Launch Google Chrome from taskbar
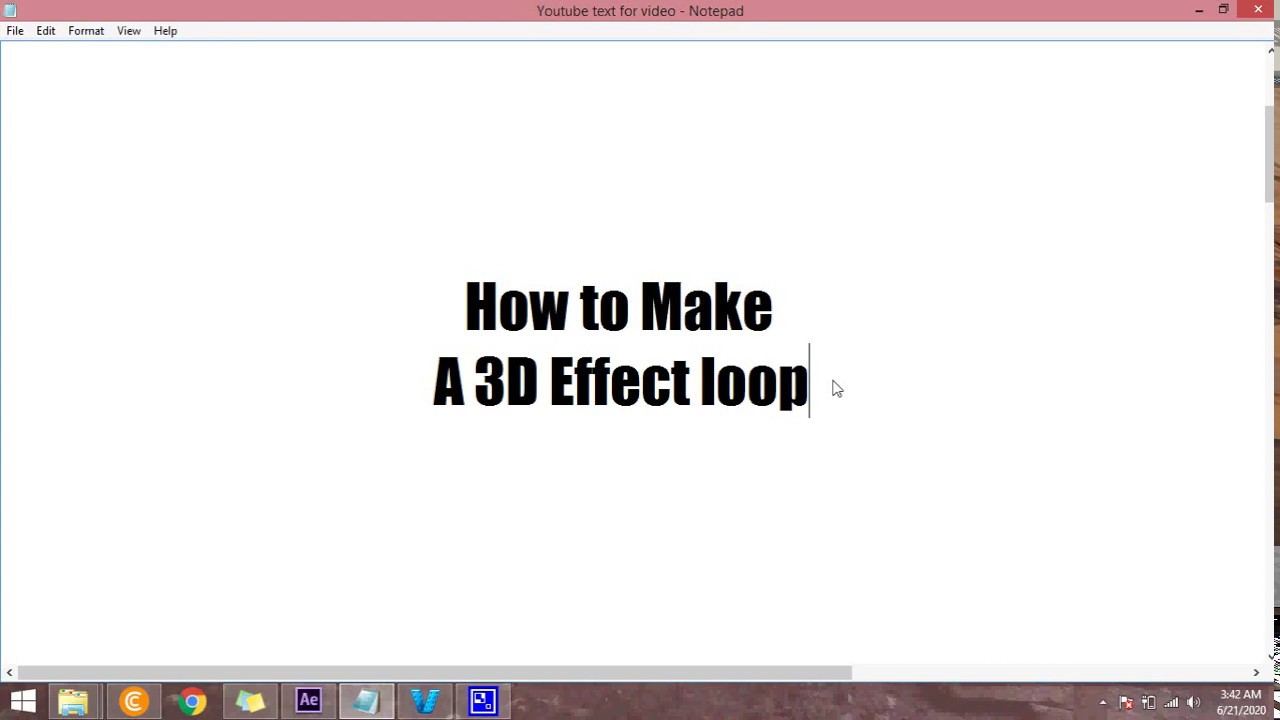Viewport: 1280px width, 720px height. coord(192,701)
